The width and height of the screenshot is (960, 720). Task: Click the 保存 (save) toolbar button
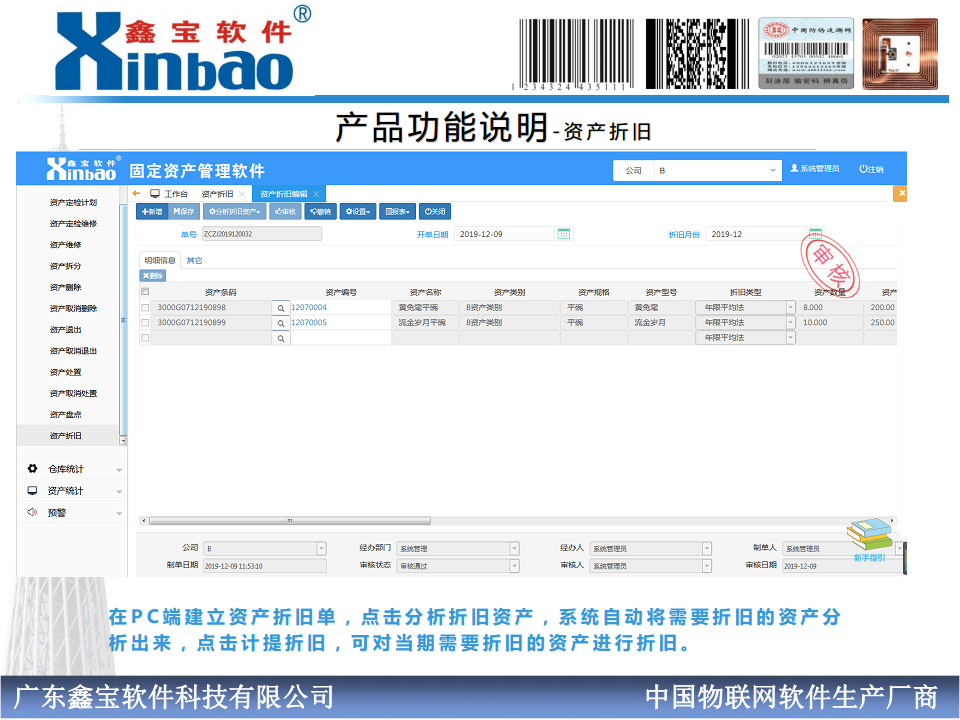click(x=184, y=212)
